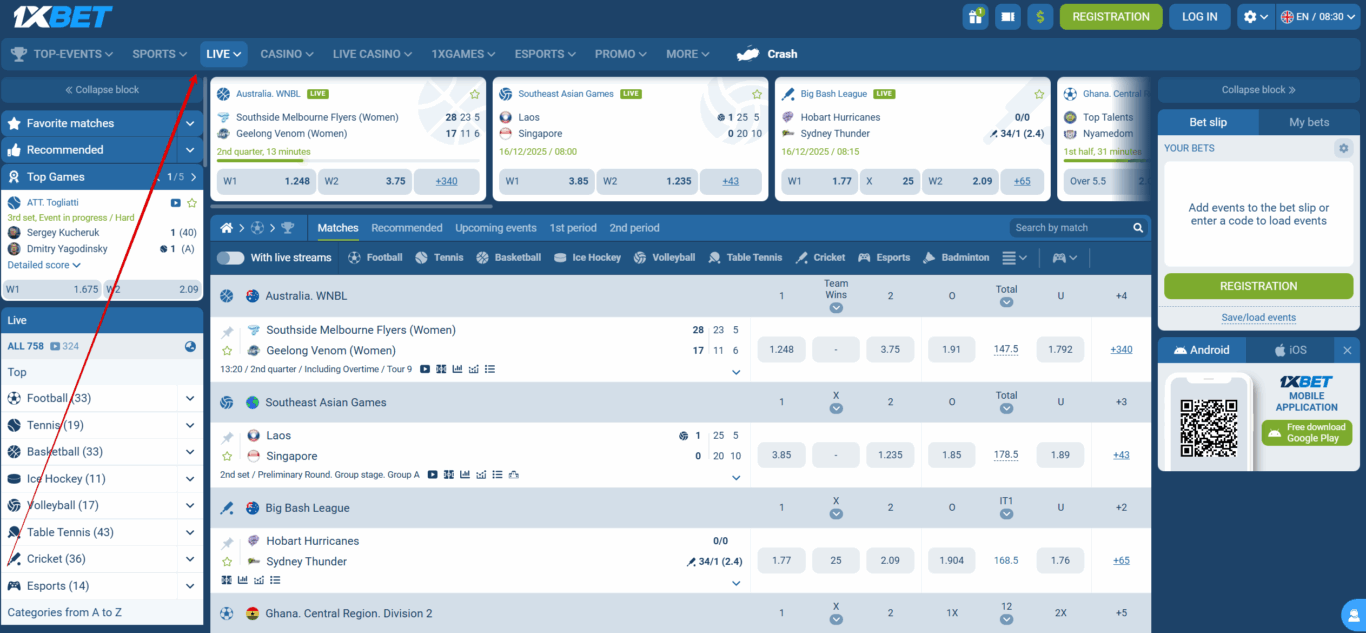Favorite the Australia WNBL card star

tap(475, 94)
